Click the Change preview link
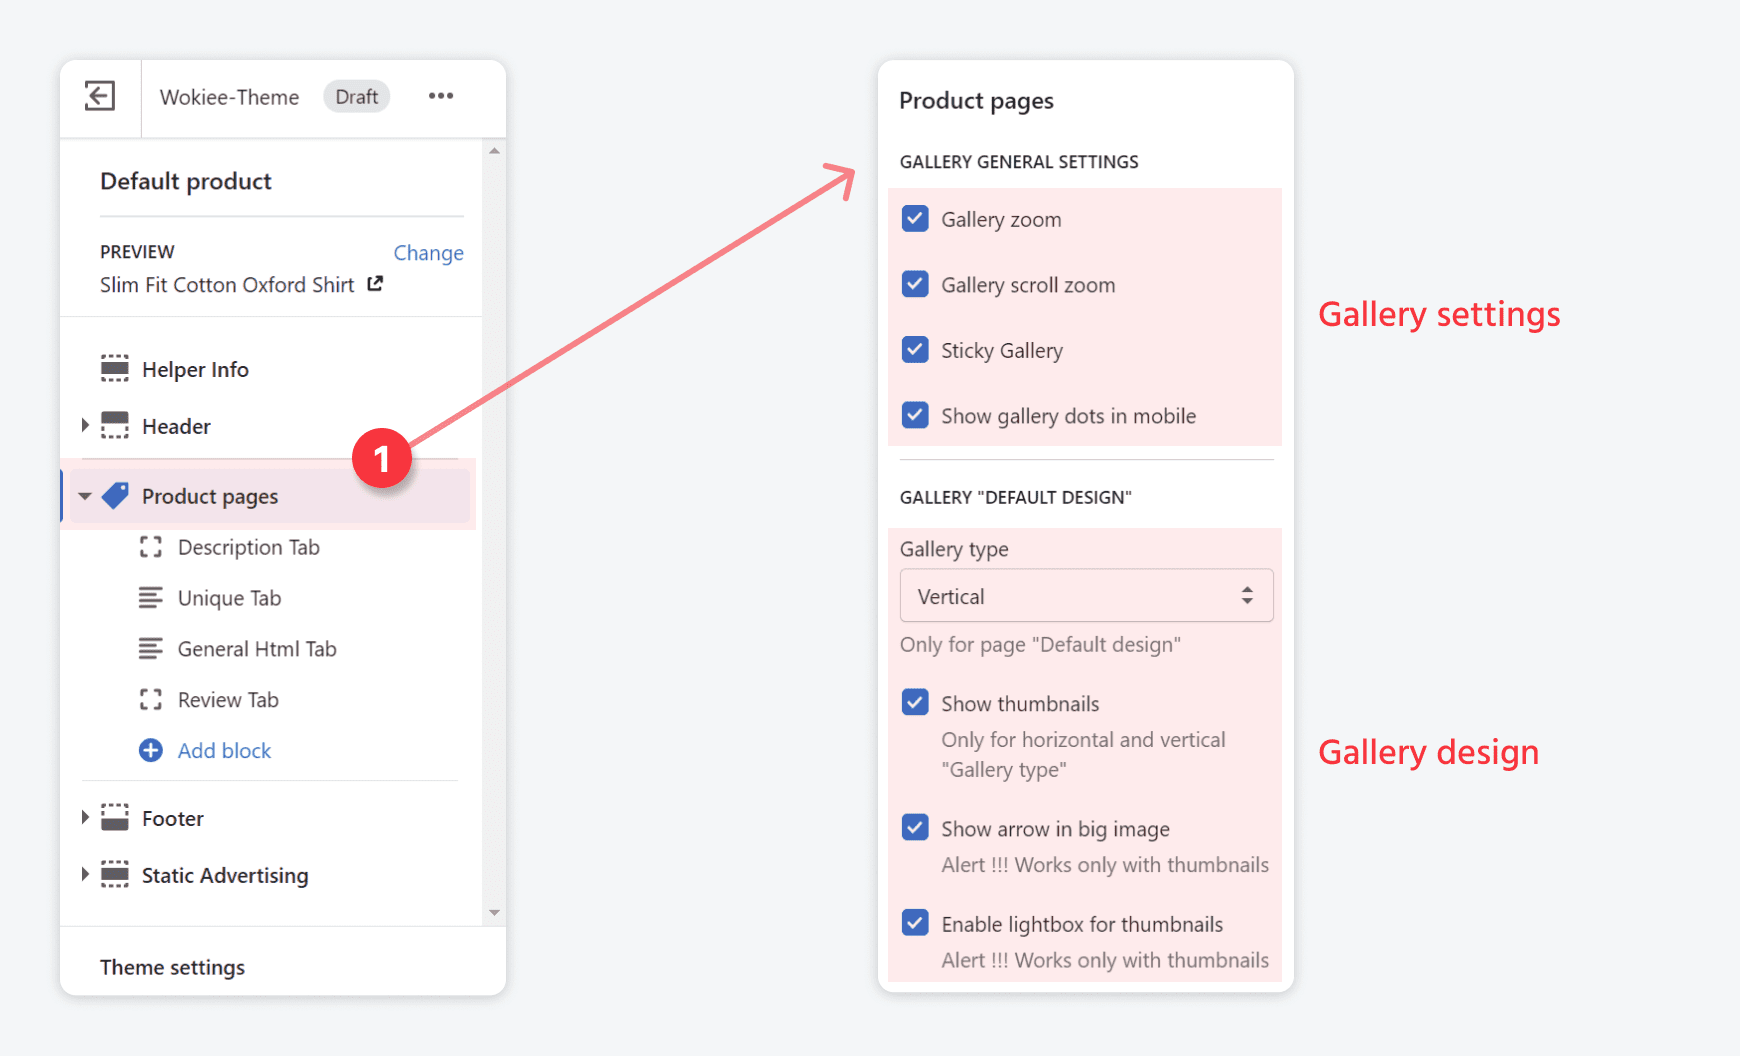The height and width of the screenshot is (1056, 1740). [x=428, y=252]
